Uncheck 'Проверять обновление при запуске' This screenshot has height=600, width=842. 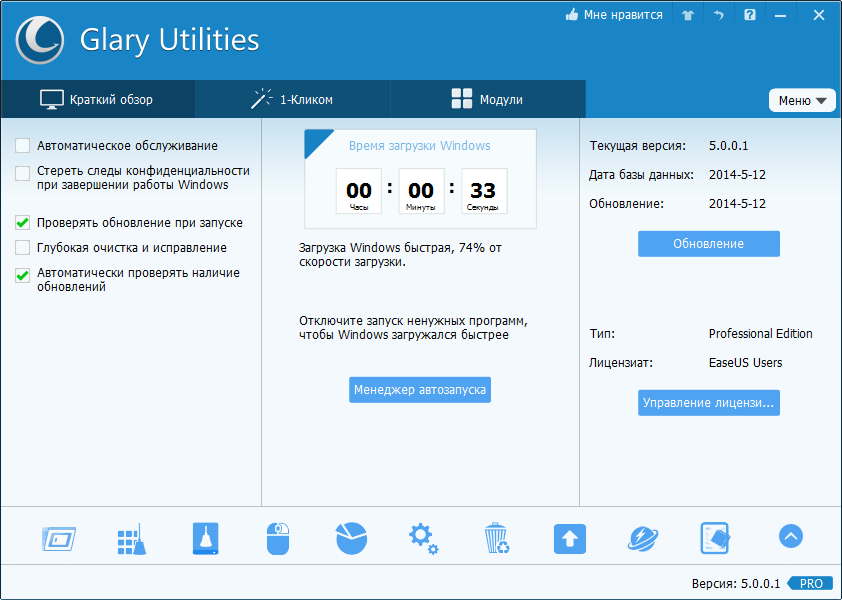[23, 222]
